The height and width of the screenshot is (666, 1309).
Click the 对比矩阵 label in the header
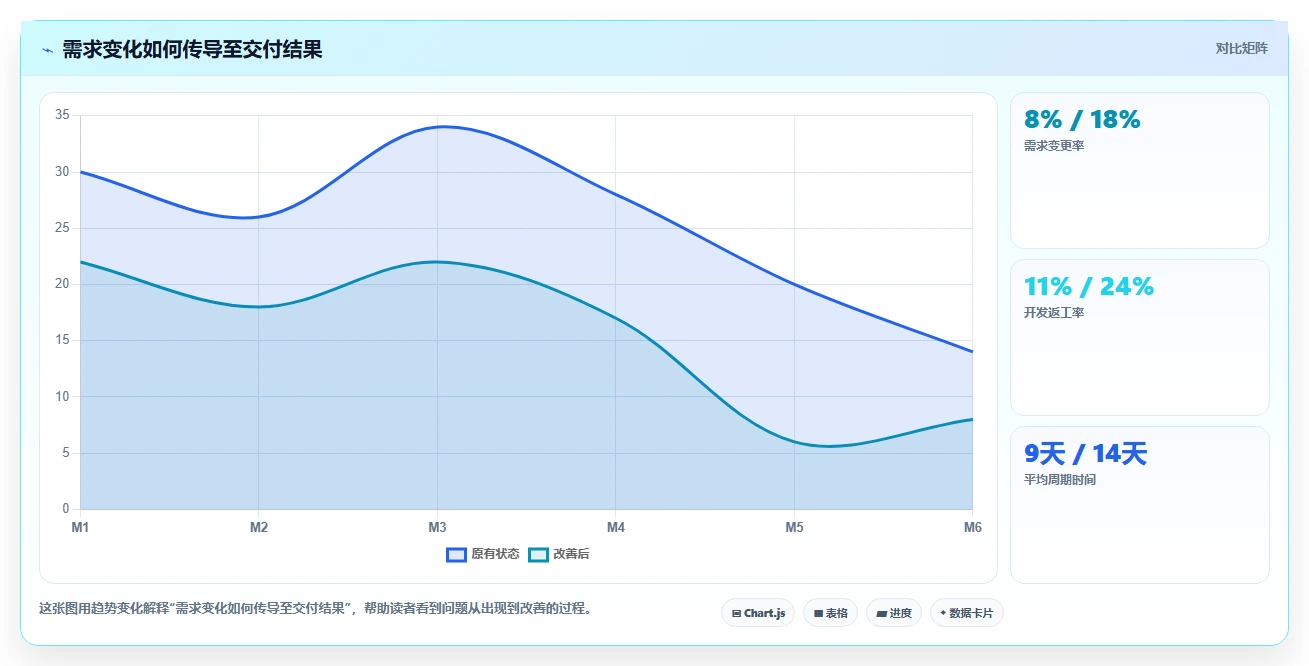coord(1241,48)
